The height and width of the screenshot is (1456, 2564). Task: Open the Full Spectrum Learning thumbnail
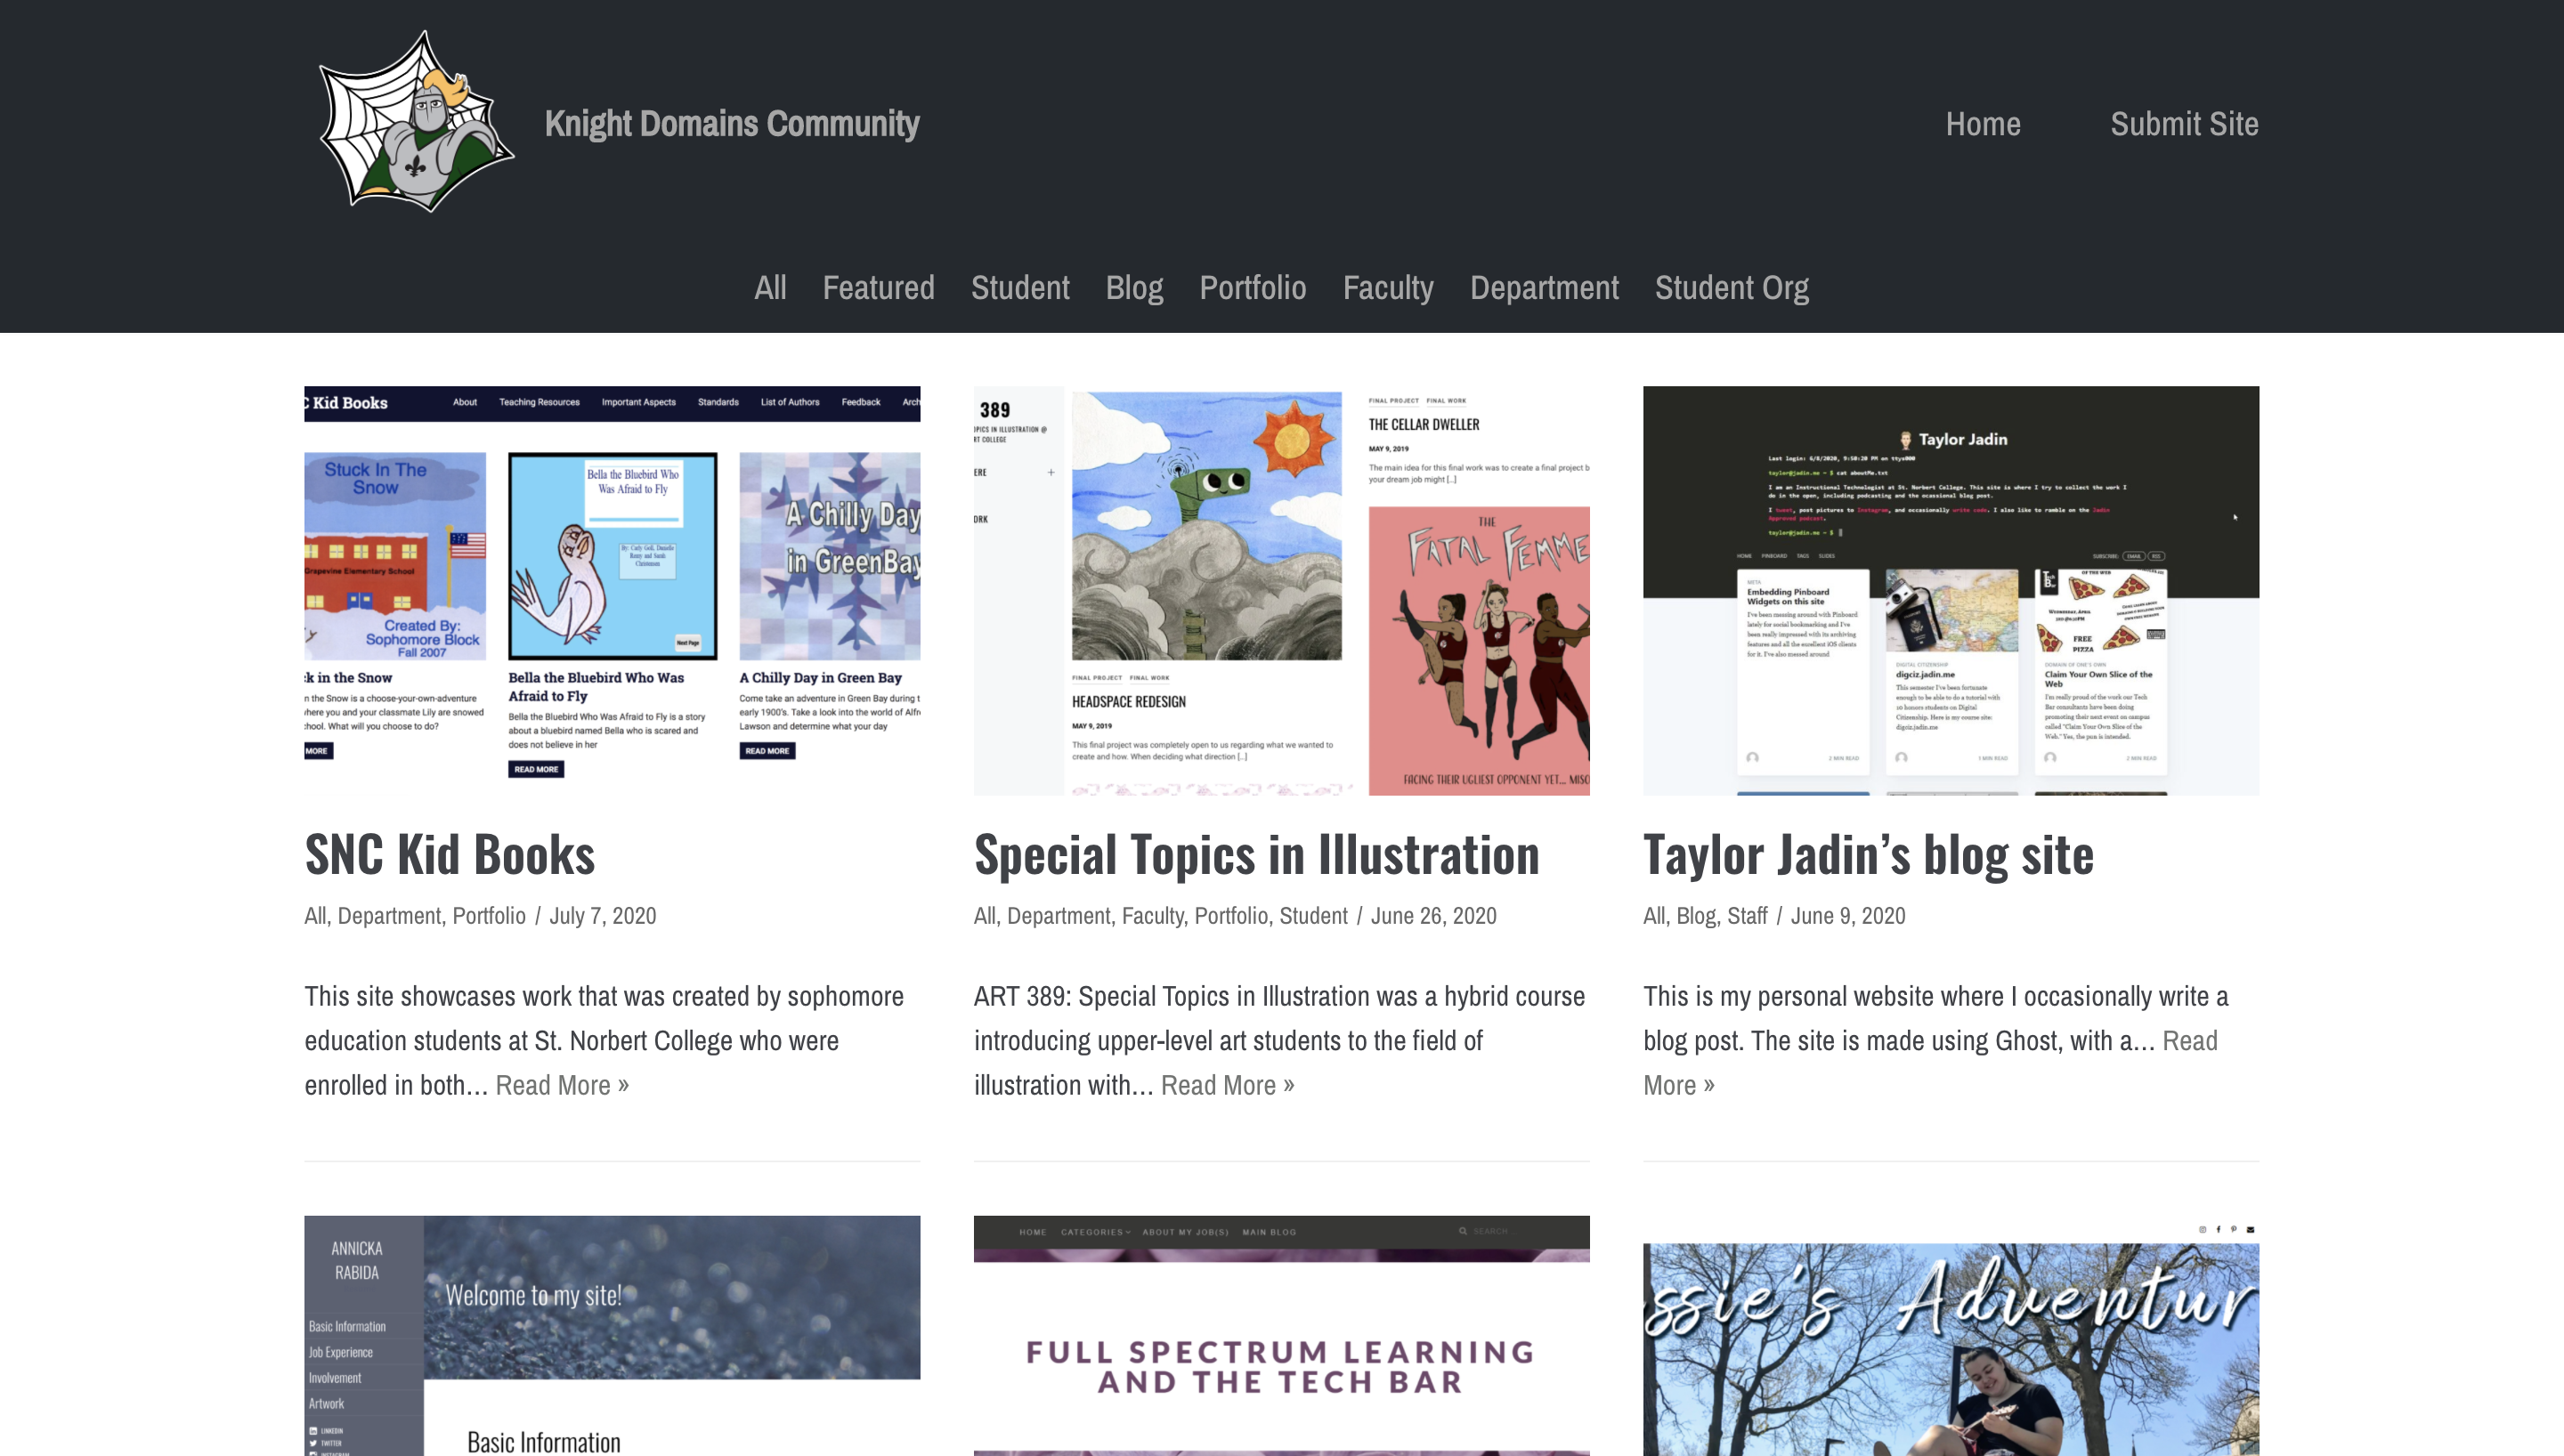click(1281, 1335)
